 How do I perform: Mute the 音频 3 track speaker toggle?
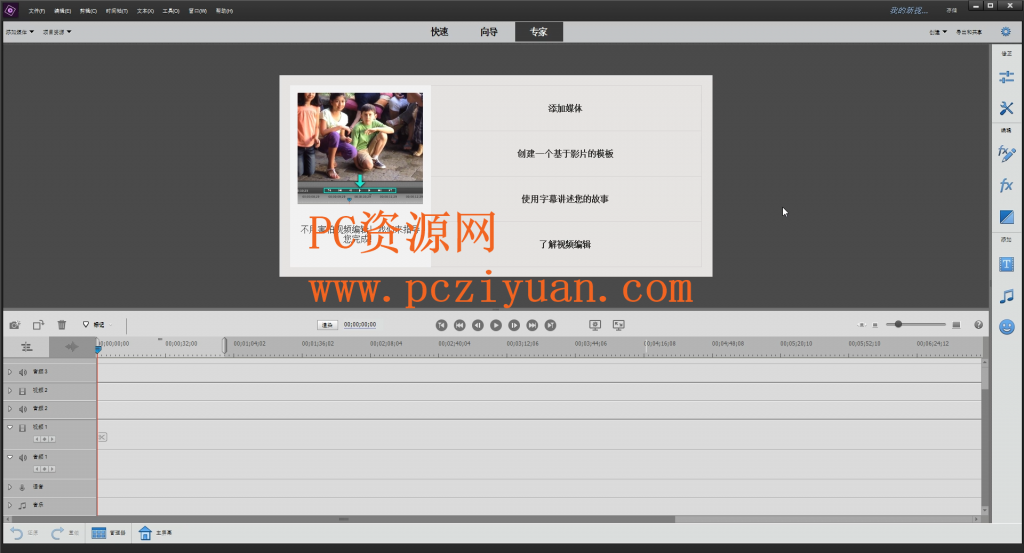coord(23,372)
